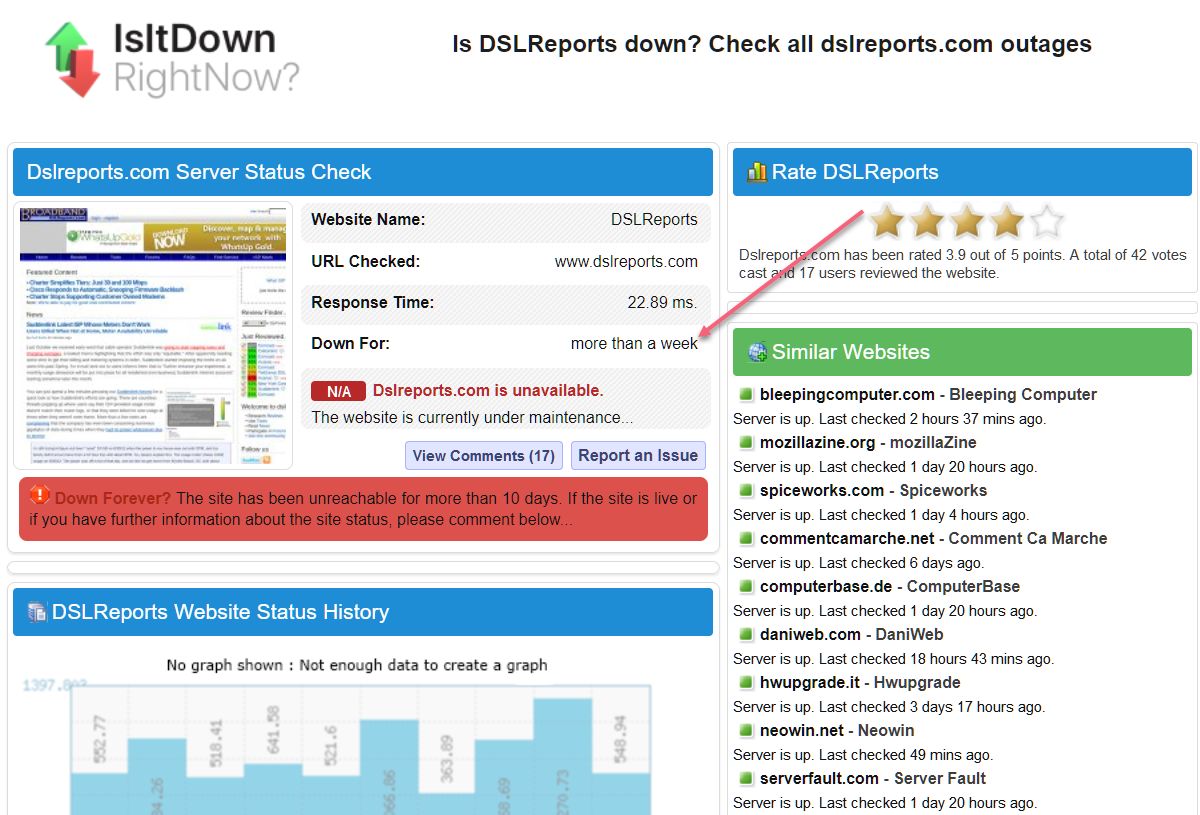Click 'Last checked 18 hours 43 mins ago' text

(x=937, y=658)
